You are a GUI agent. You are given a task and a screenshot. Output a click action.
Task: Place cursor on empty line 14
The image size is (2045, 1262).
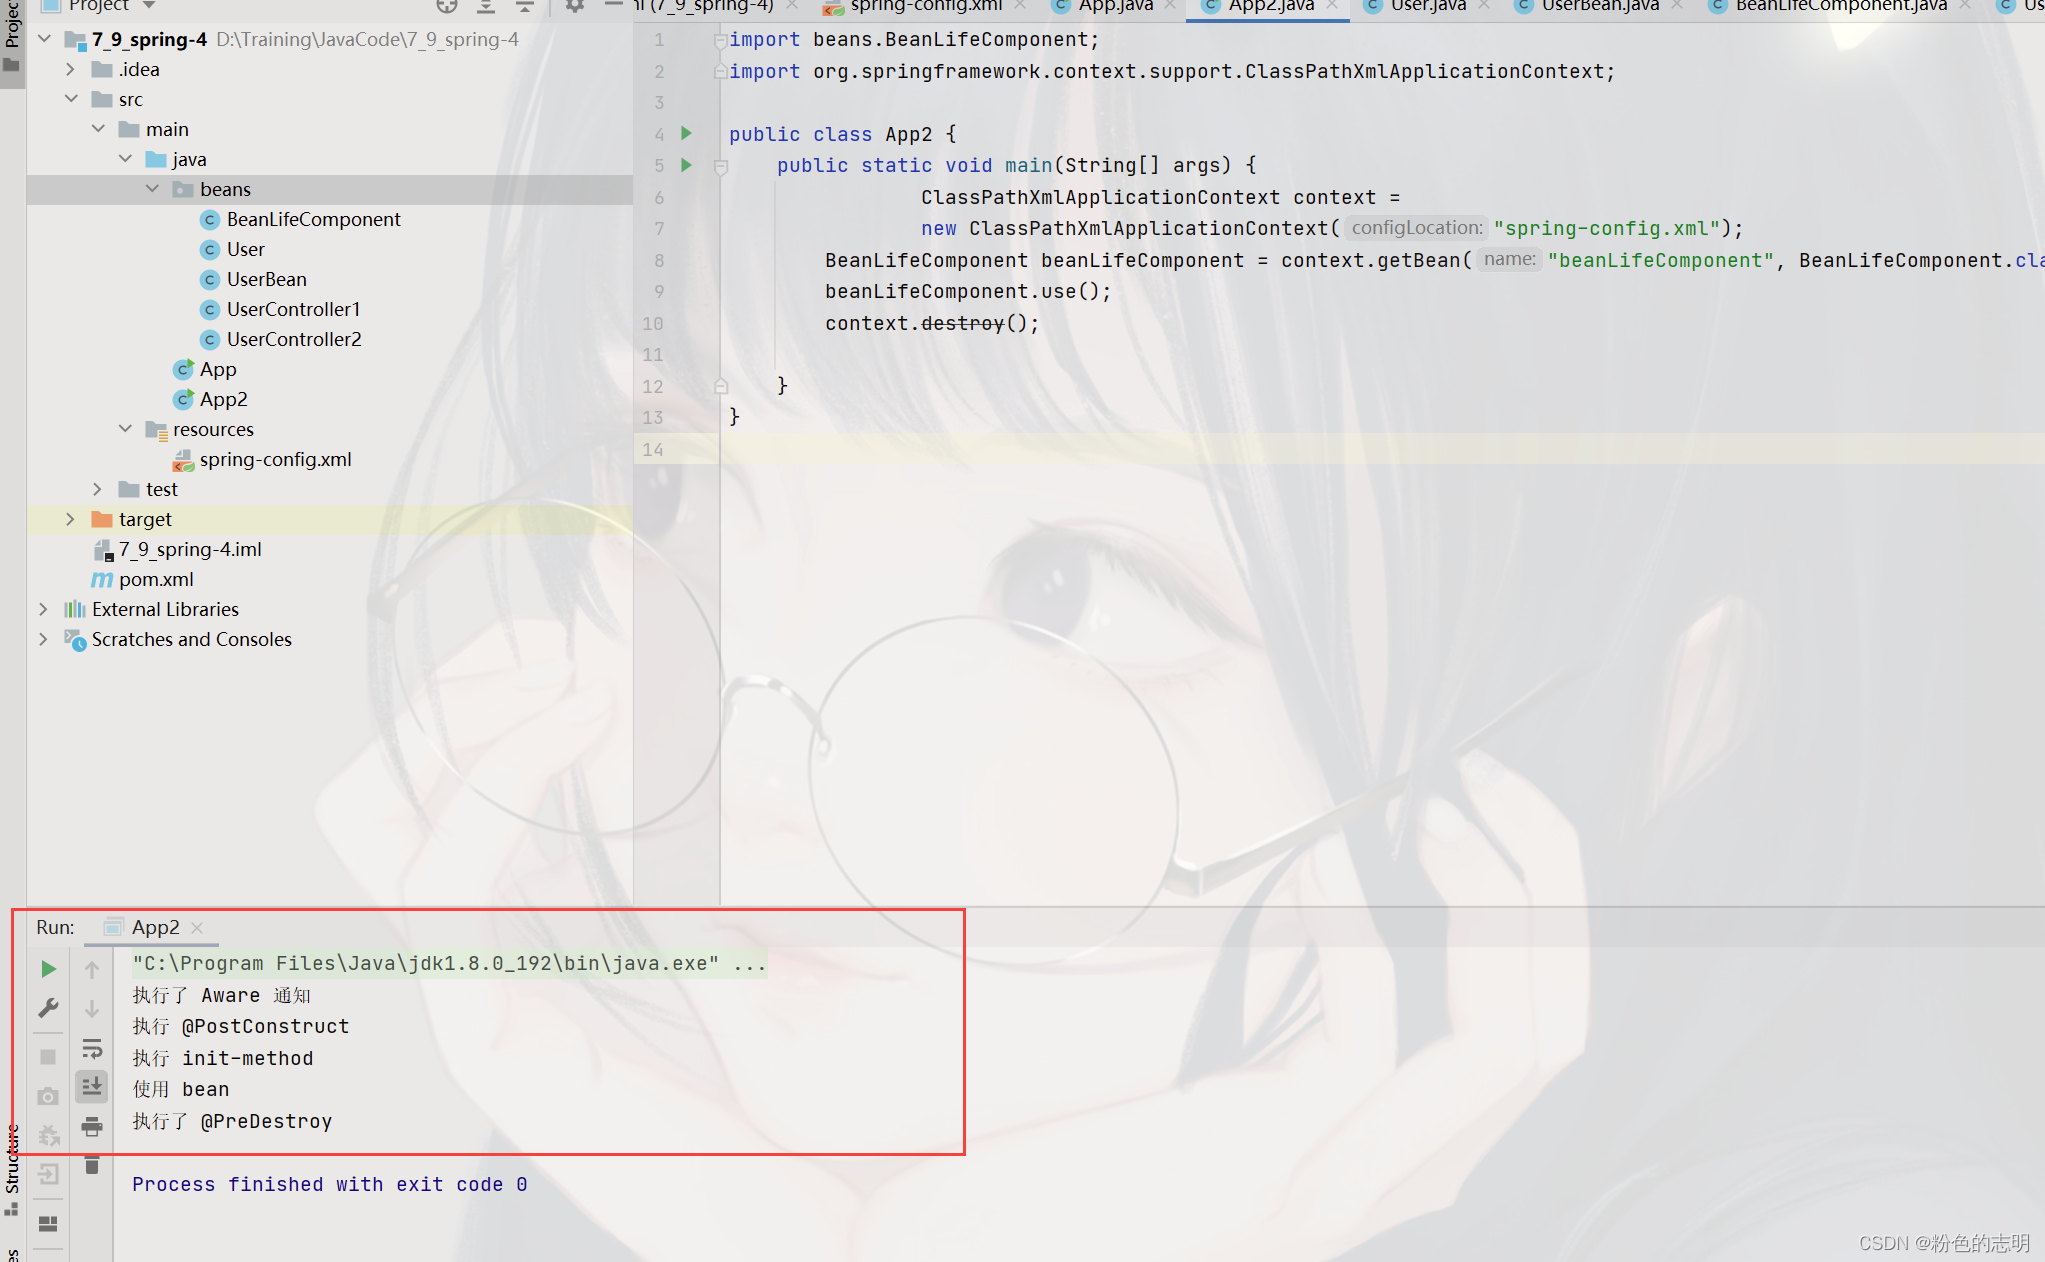coord(1380,449)
